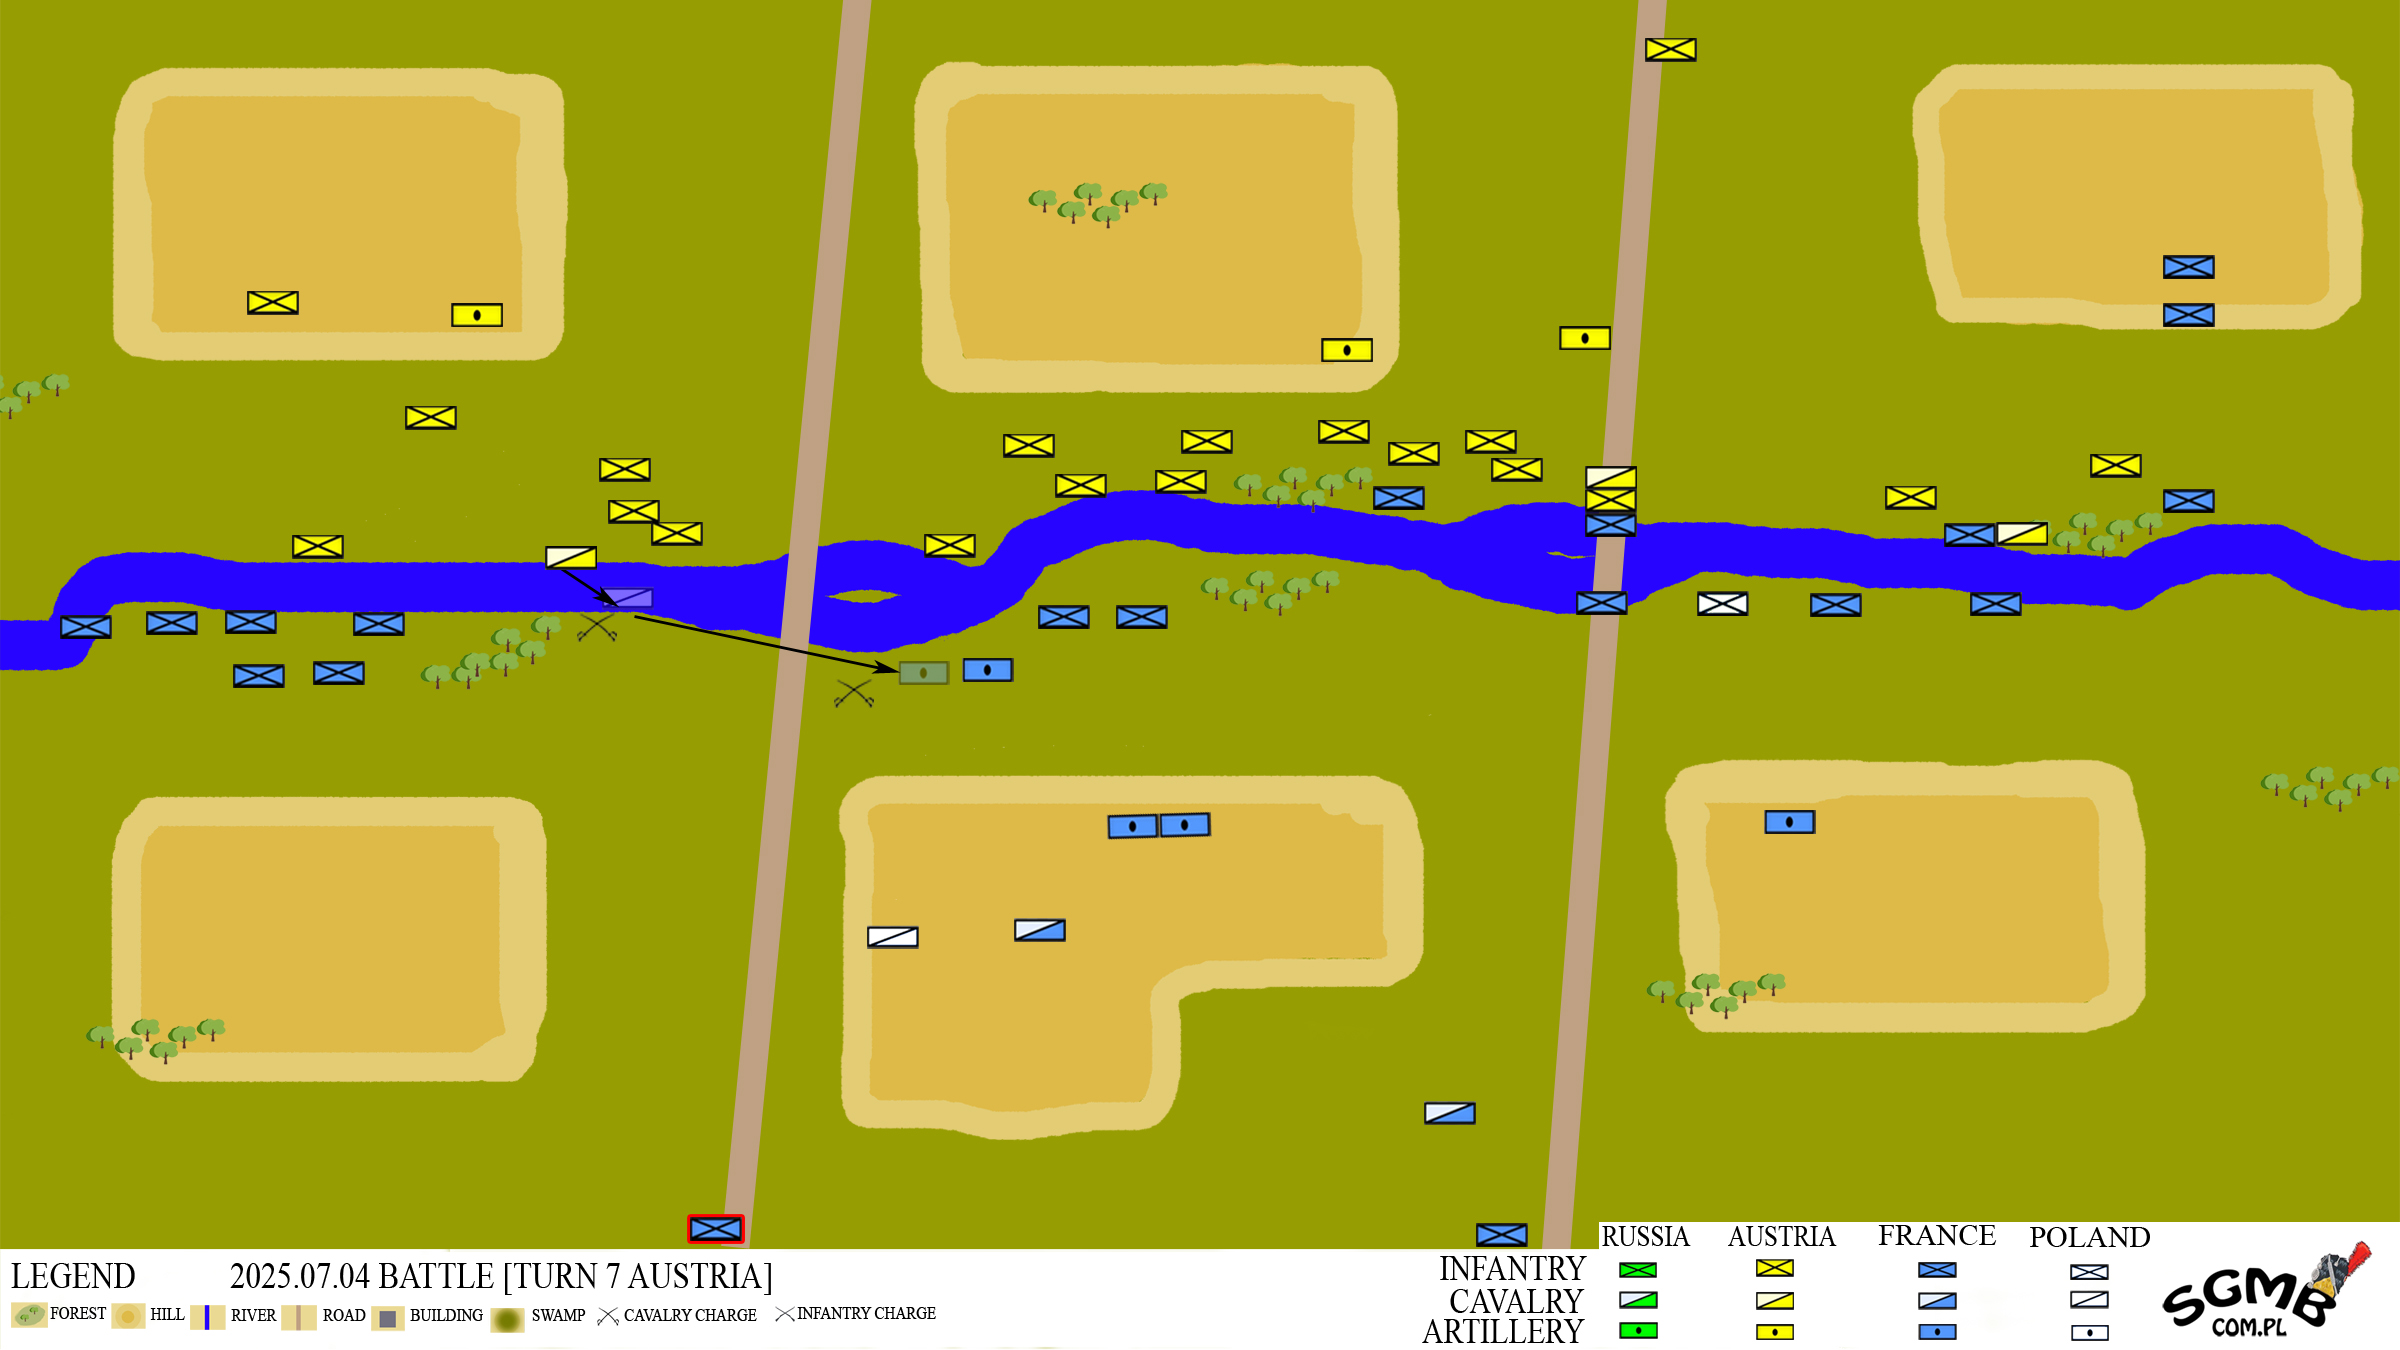Viewport: 2400px width, 1350px height.
Task: Click the faded artillery unit at the arrow tip
Action: 923,673
